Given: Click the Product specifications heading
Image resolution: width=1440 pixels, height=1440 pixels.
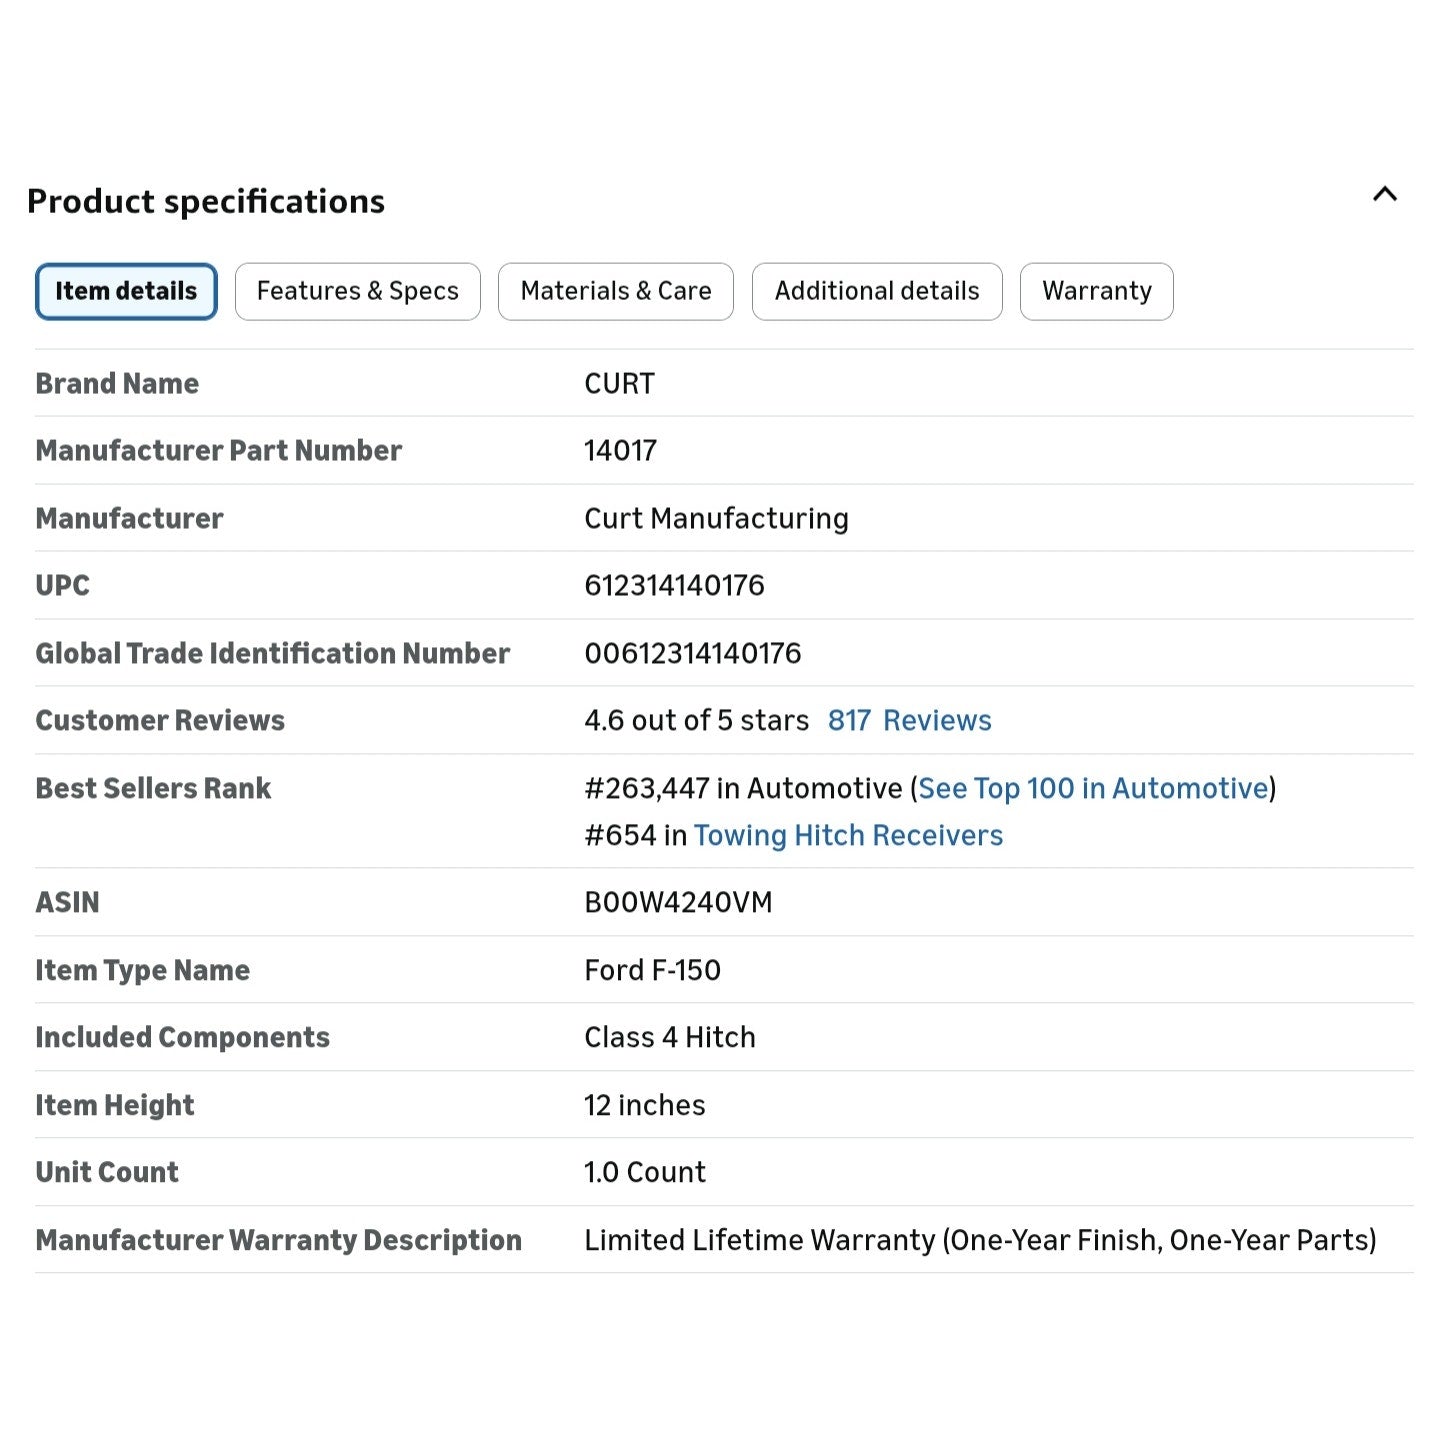Looking at the screenshot, I should coord(206,201).
